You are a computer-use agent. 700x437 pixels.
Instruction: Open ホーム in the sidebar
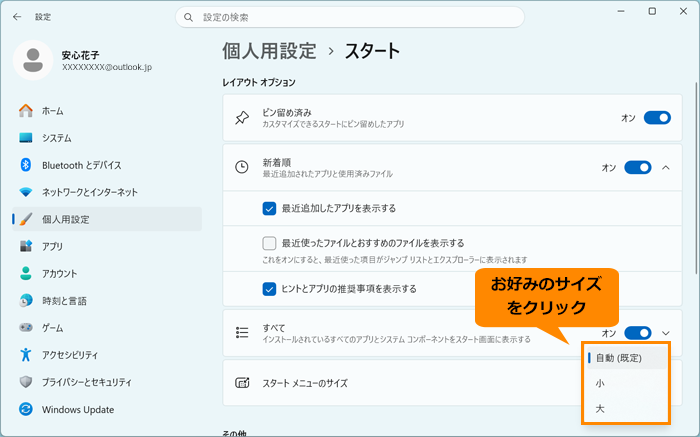tap(107, 111)
